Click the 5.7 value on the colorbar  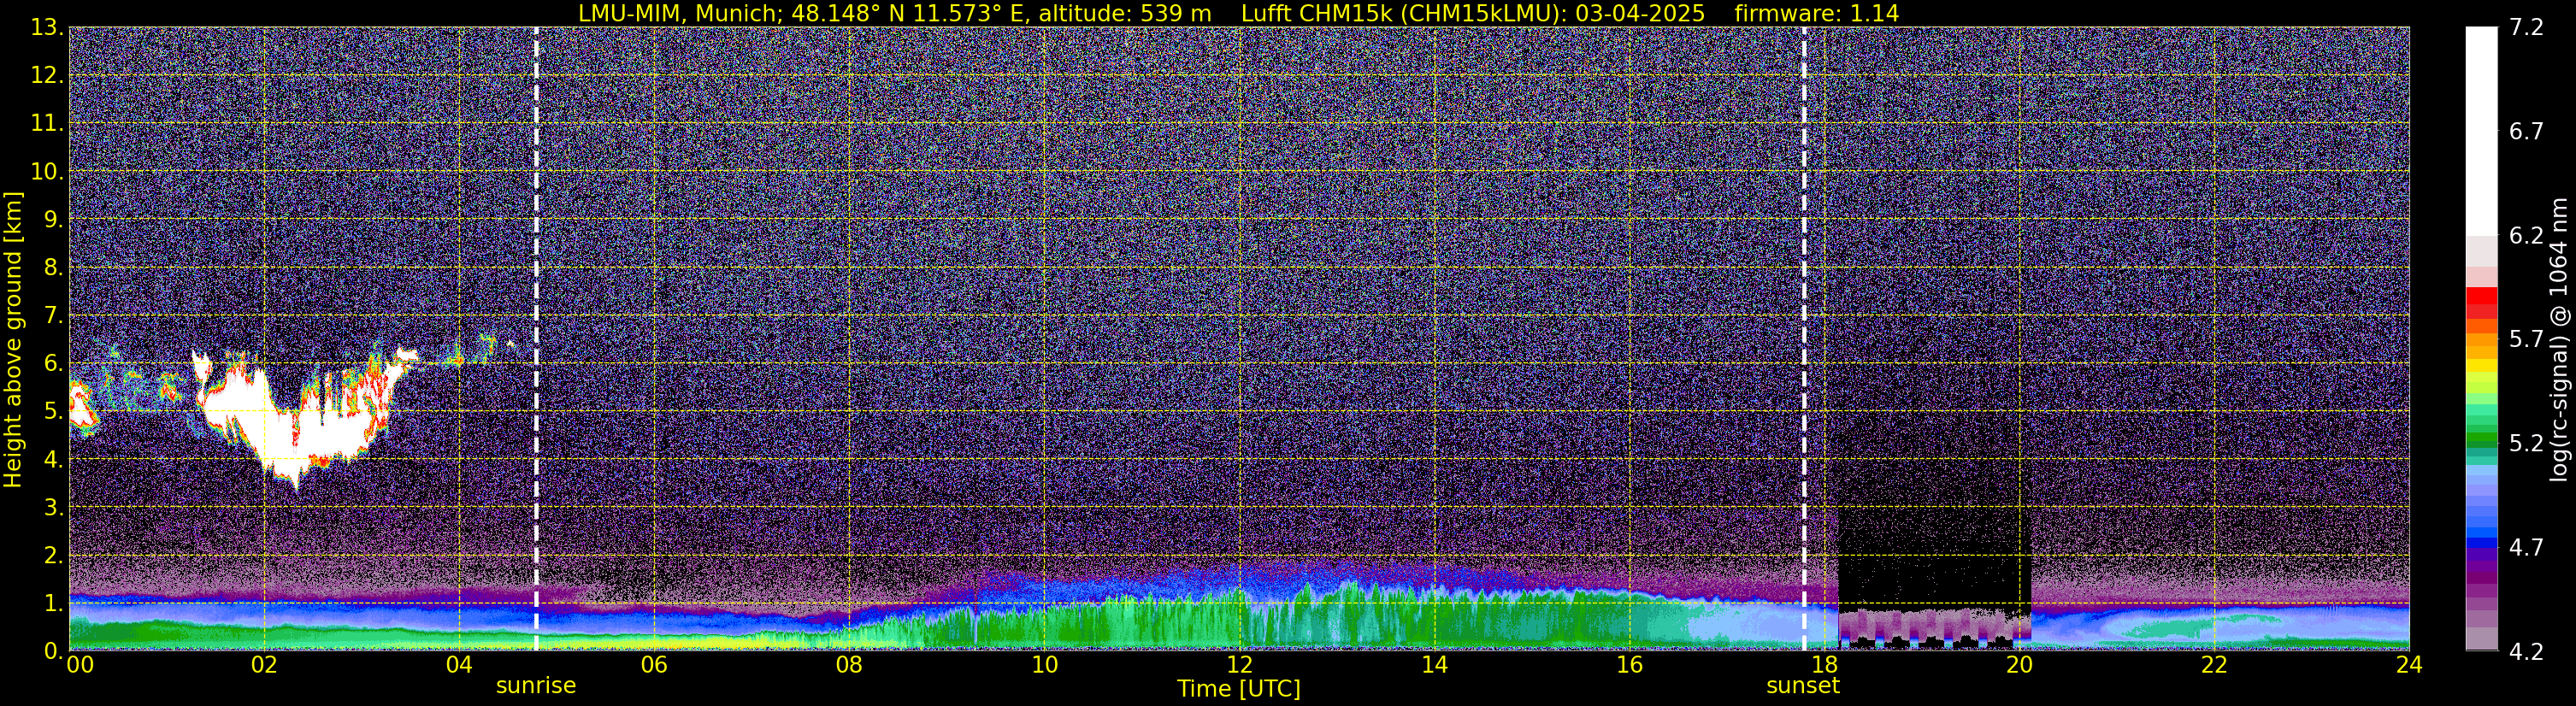2526,339
